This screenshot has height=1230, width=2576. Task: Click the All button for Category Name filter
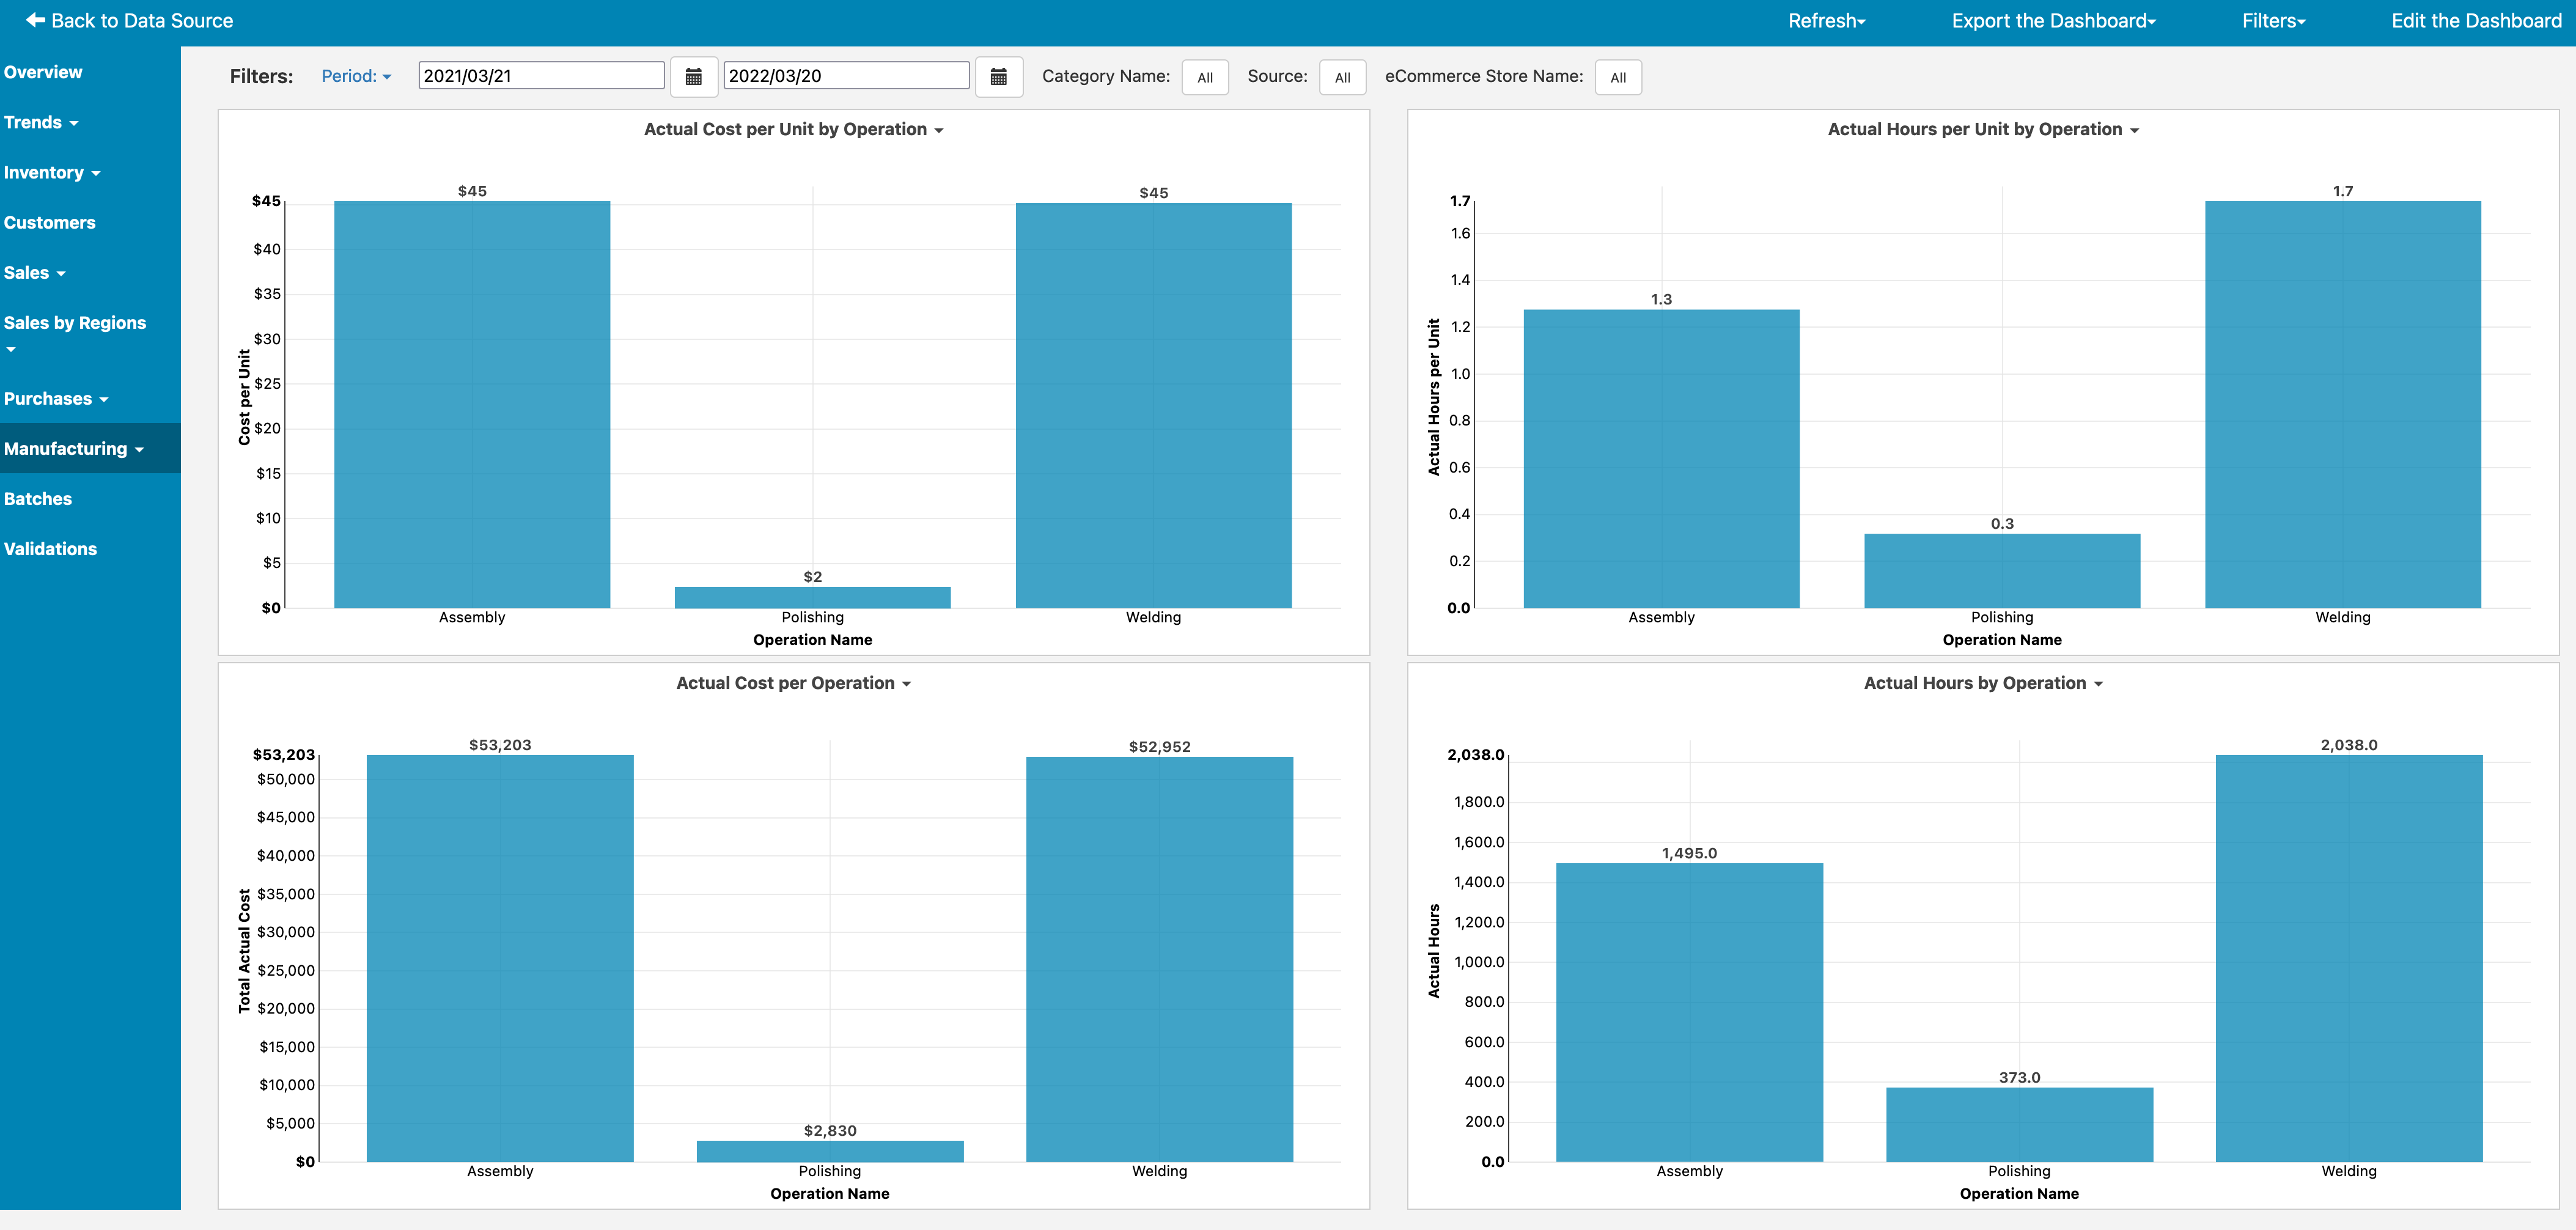tap(1205, 77)
